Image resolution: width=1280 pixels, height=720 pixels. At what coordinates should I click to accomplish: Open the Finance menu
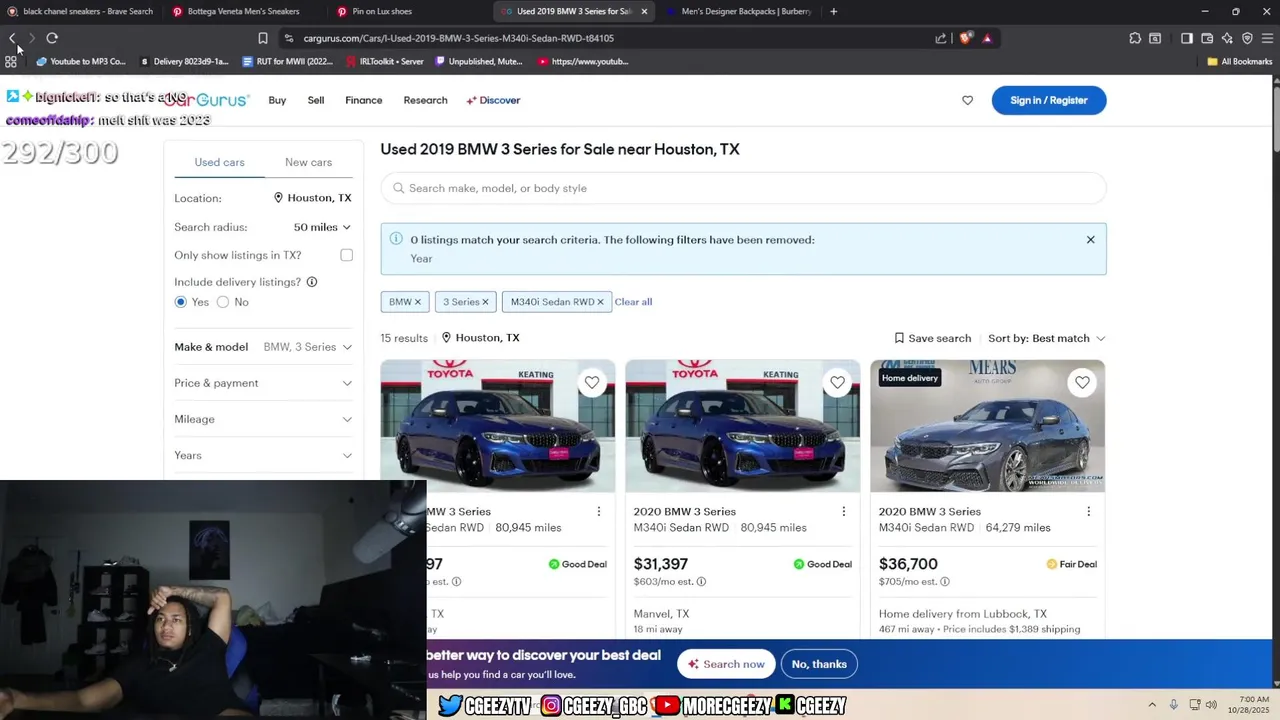click(364, 100)
